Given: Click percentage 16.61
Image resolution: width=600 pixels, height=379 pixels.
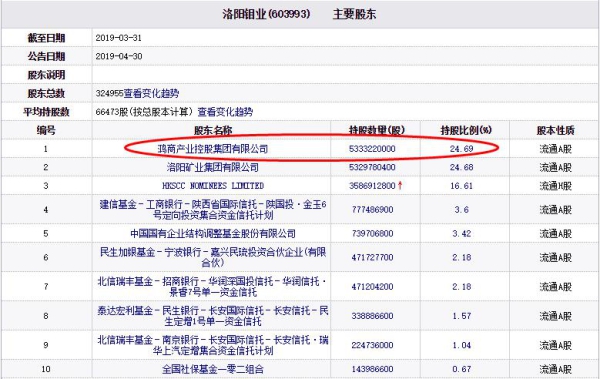Looking at the screenshot, I should [461, 186].
